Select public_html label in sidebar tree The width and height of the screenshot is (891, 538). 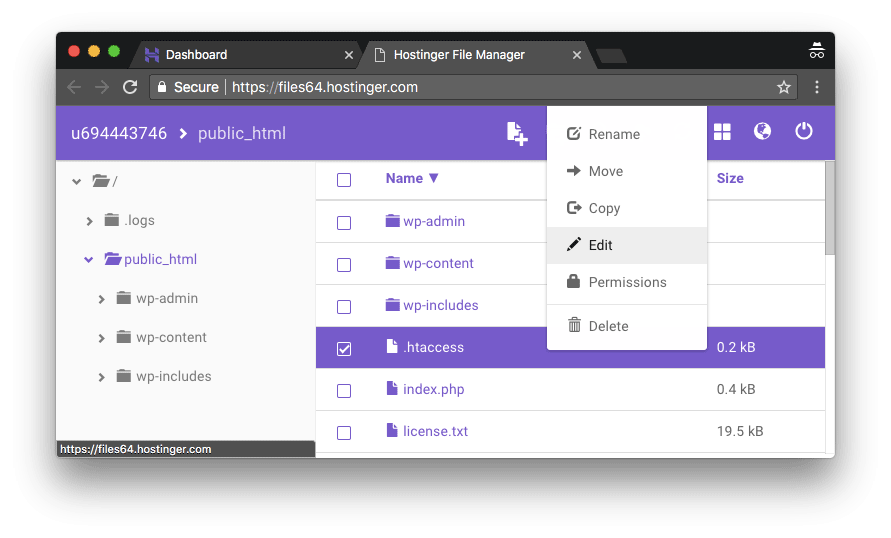tap(160, 259)
